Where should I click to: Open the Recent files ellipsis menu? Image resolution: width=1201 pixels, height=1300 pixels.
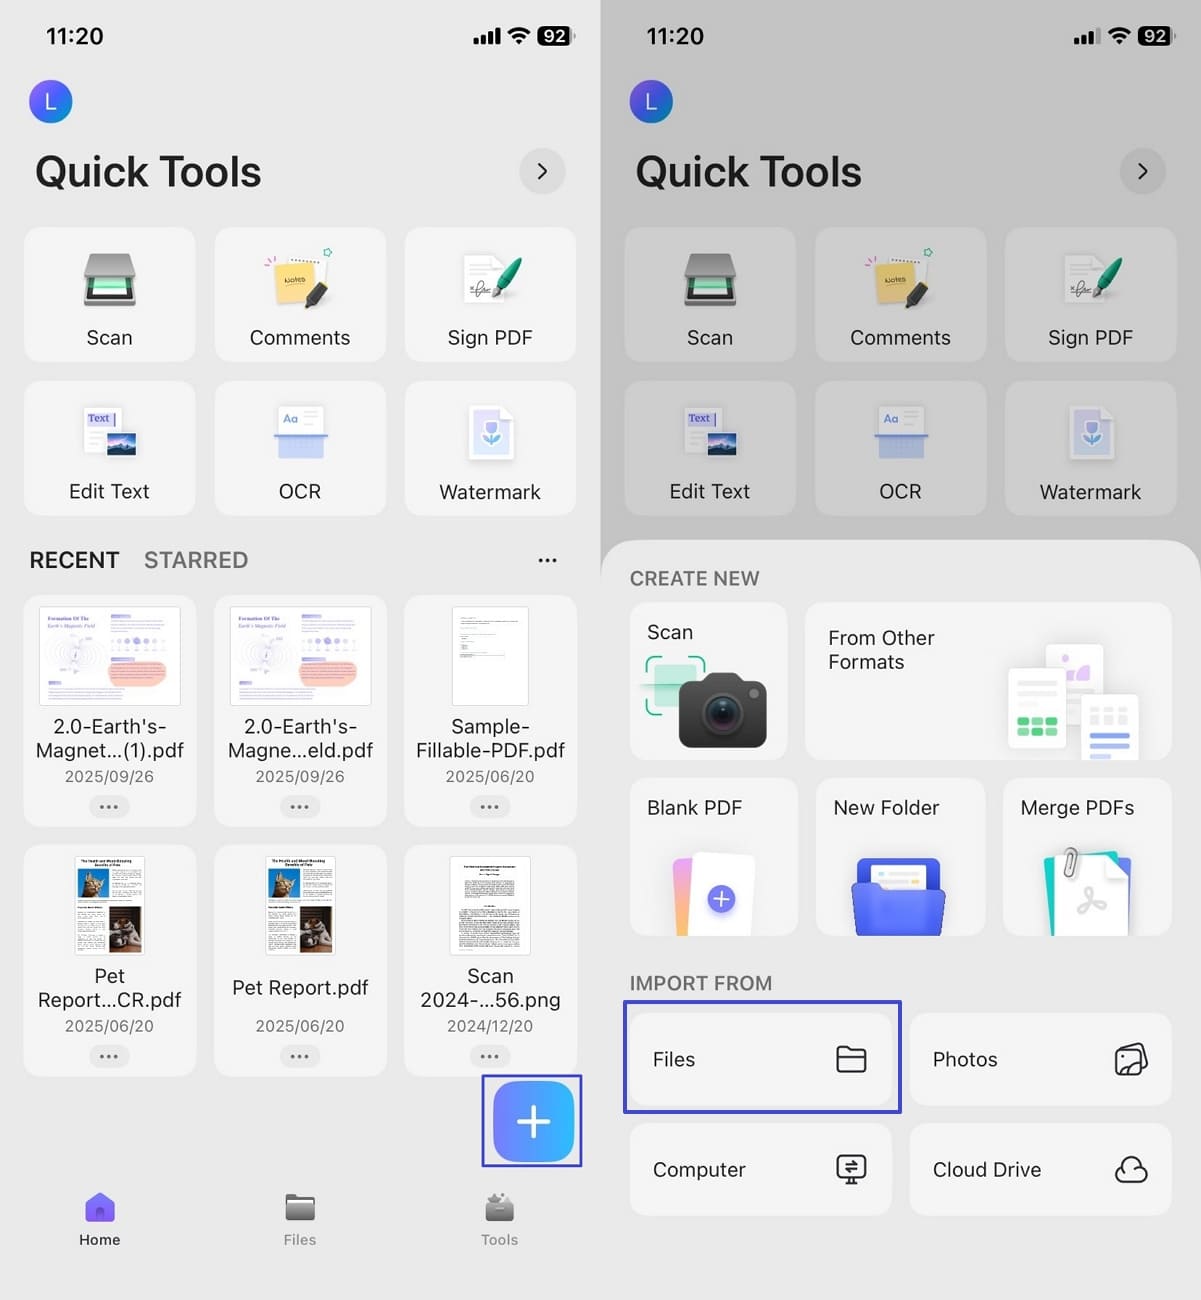tap(547, 560)
